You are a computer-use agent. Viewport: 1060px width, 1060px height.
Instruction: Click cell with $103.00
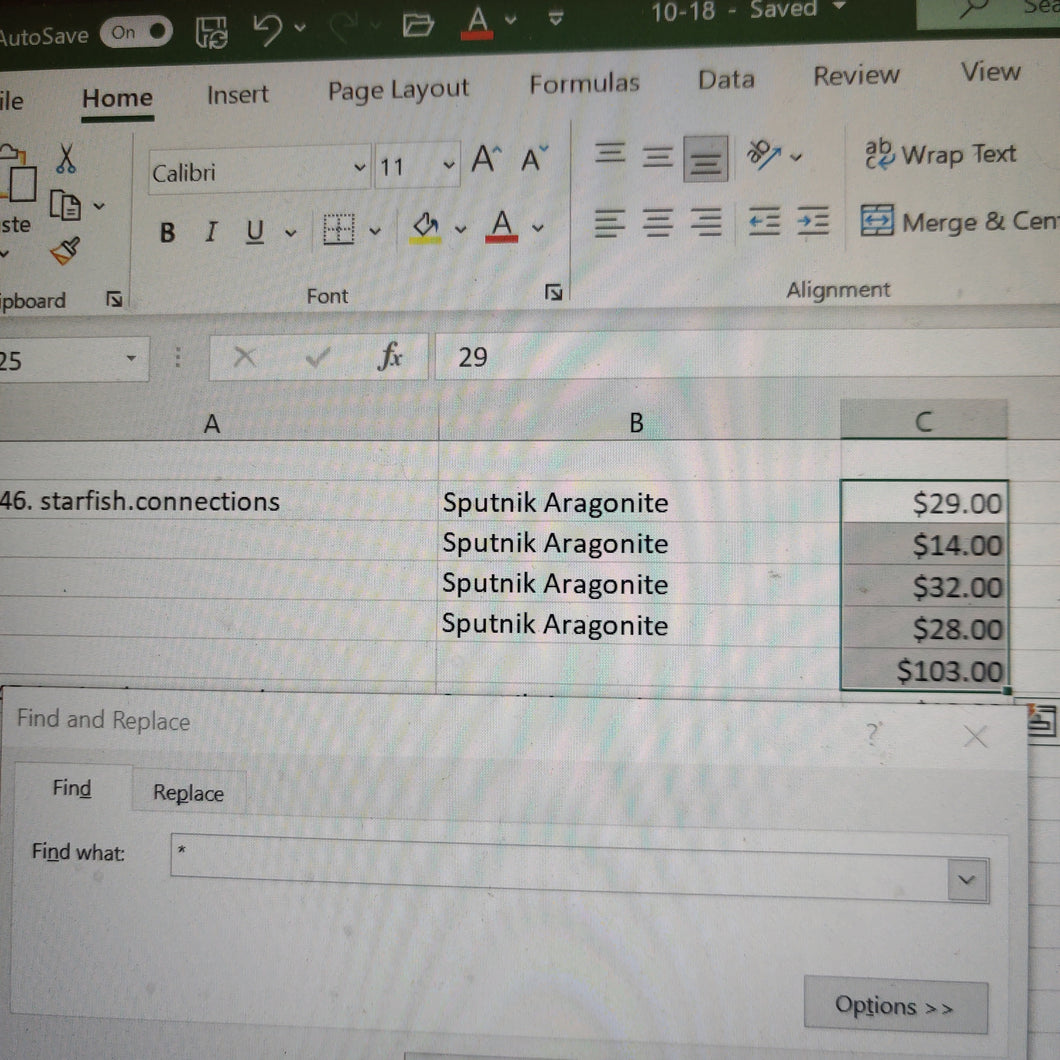923,670
